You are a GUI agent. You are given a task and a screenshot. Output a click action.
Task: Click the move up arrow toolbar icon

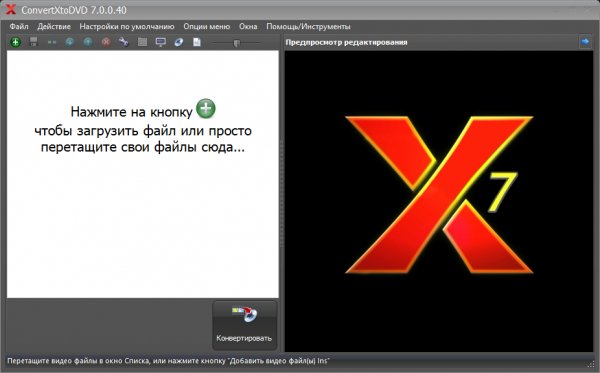click(x=88, y=42)
